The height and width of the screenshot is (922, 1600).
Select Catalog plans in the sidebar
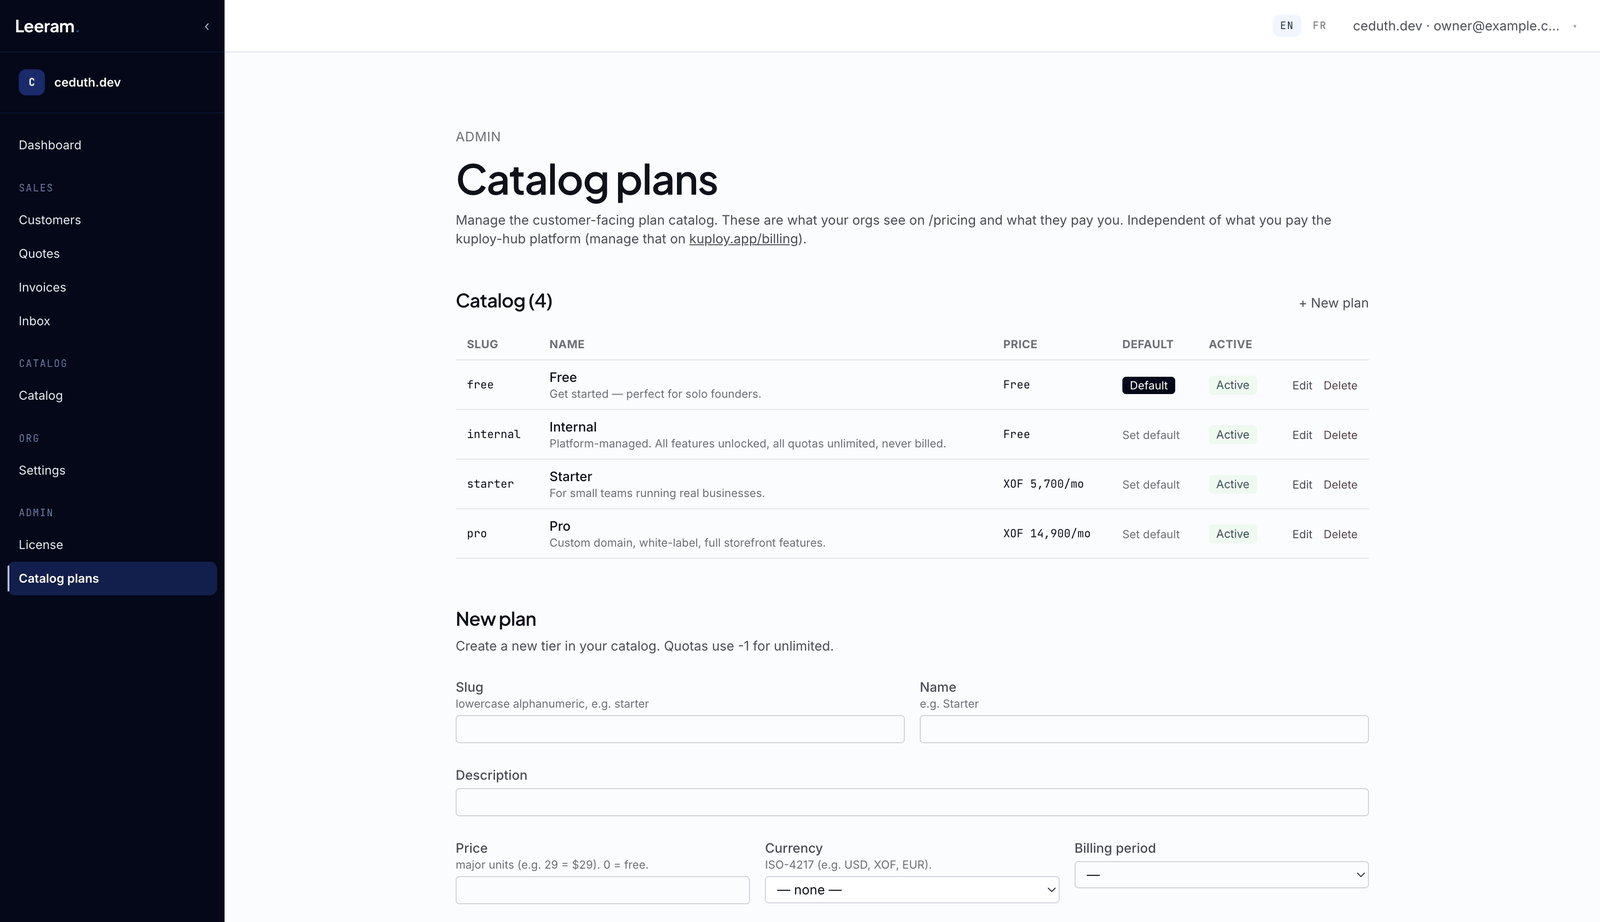pos(112,579)
